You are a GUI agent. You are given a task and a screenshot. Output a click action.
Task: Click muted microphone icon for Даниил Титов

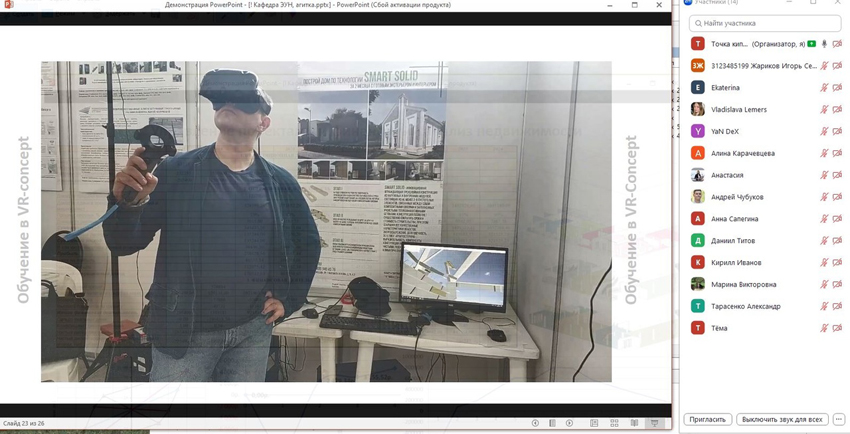(825, 241)
